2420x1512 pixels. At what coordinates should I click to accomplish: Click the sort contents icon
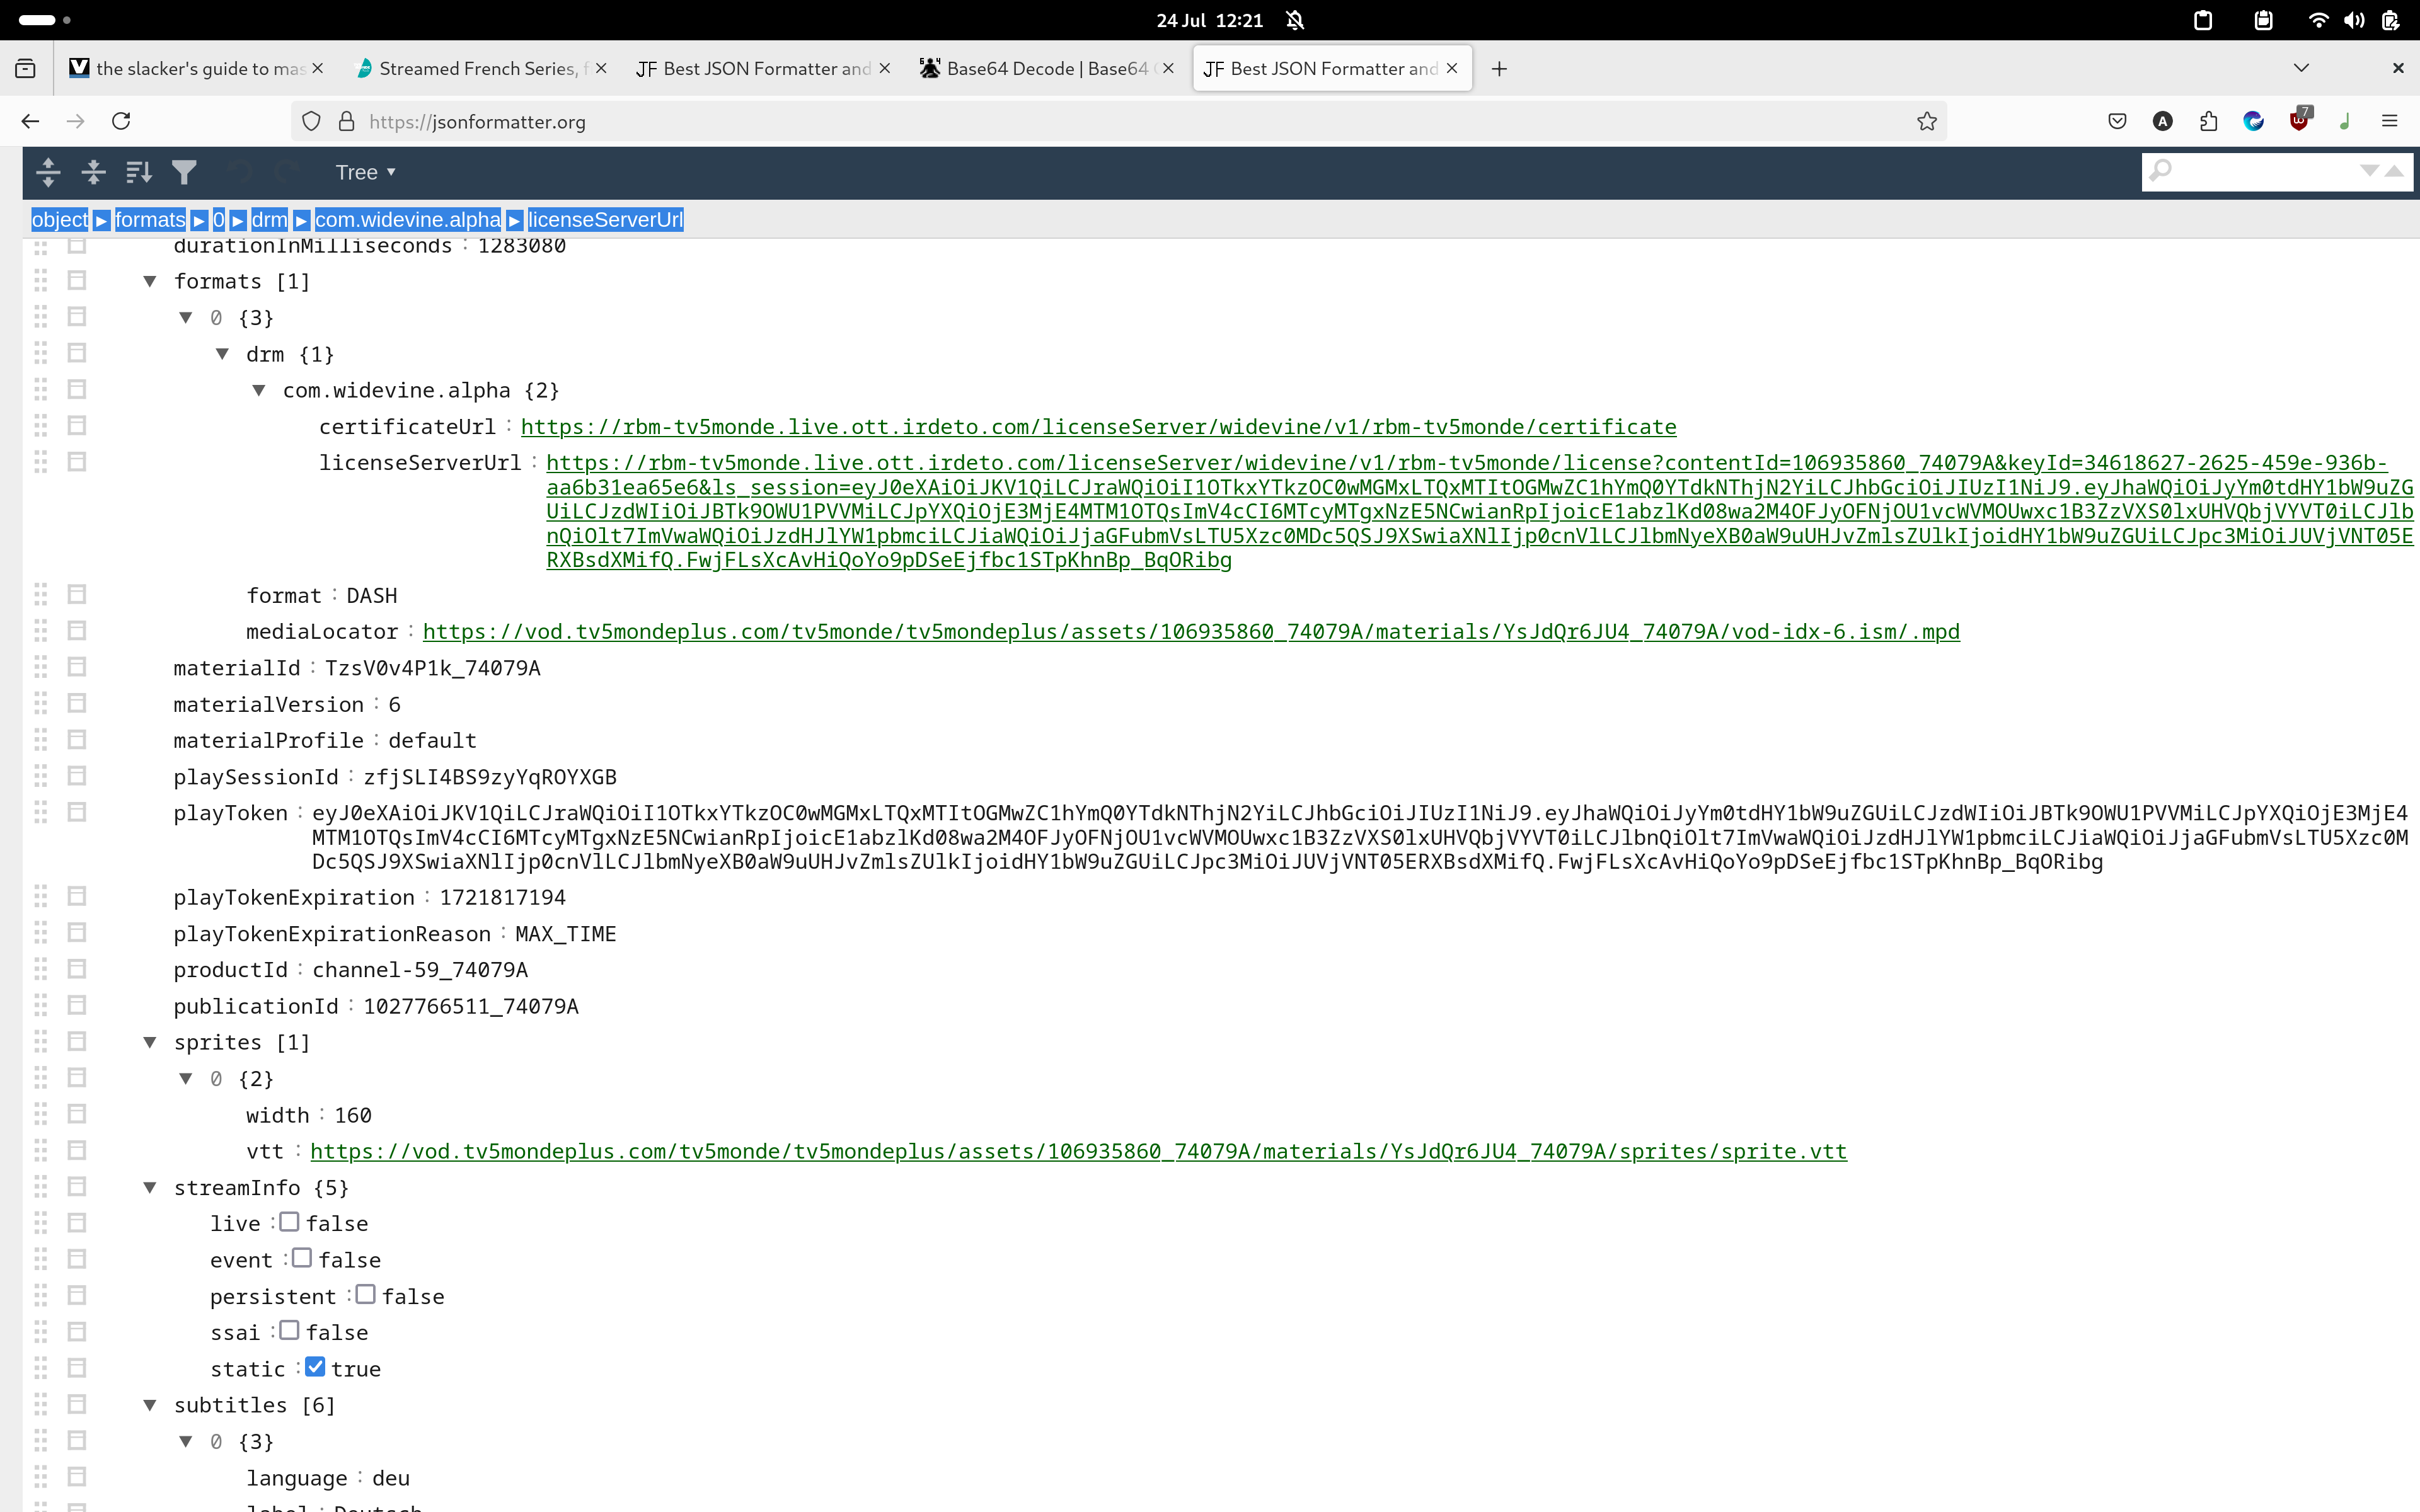pyautogui.click(x=139, y=172)
